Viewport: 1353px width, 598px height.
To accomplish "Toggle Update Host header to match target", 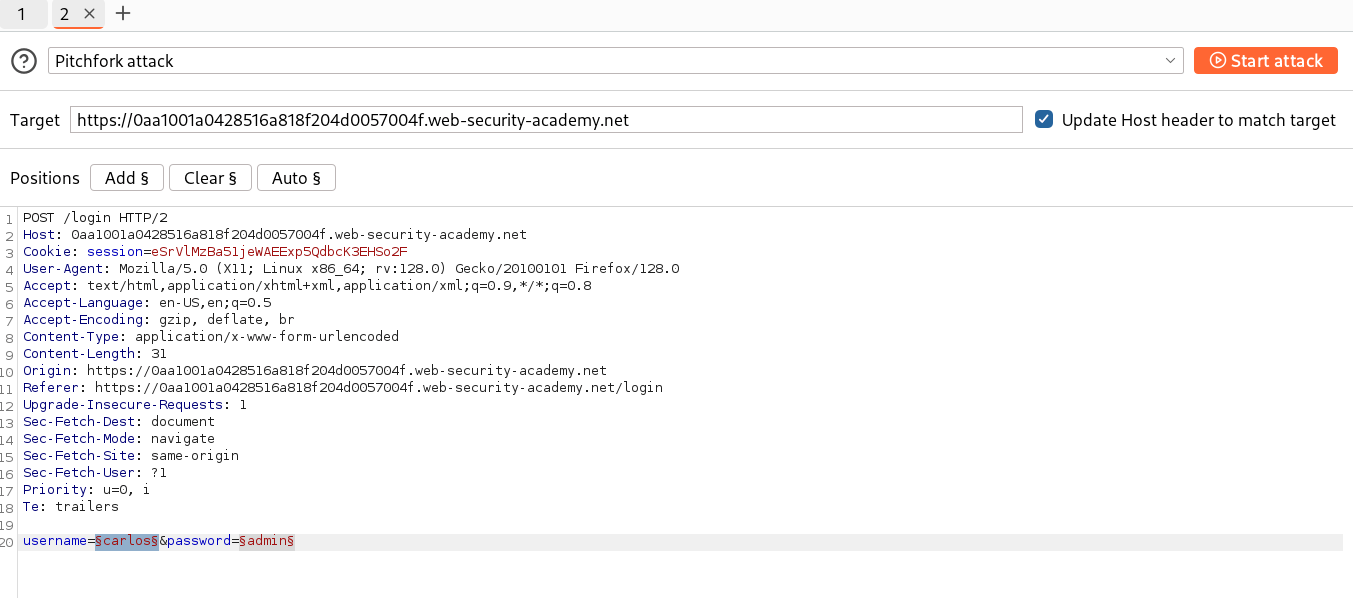I will pos(1043,119).
